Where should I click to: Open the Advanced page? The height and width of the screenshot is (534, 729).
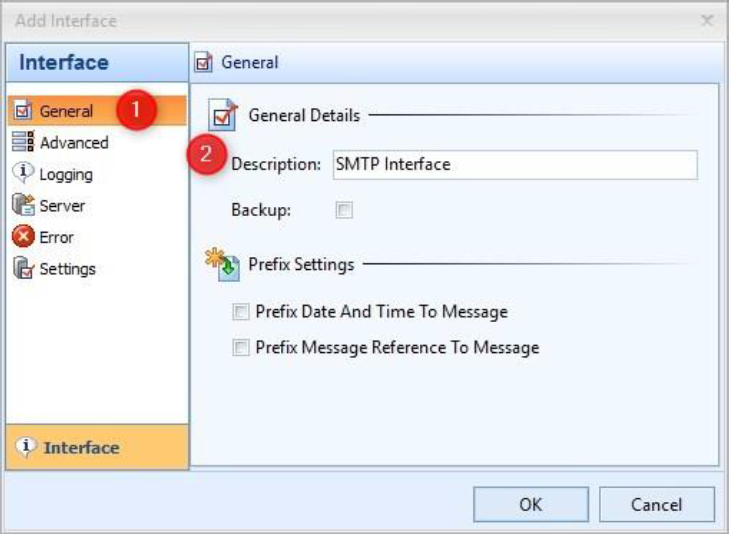74,143
